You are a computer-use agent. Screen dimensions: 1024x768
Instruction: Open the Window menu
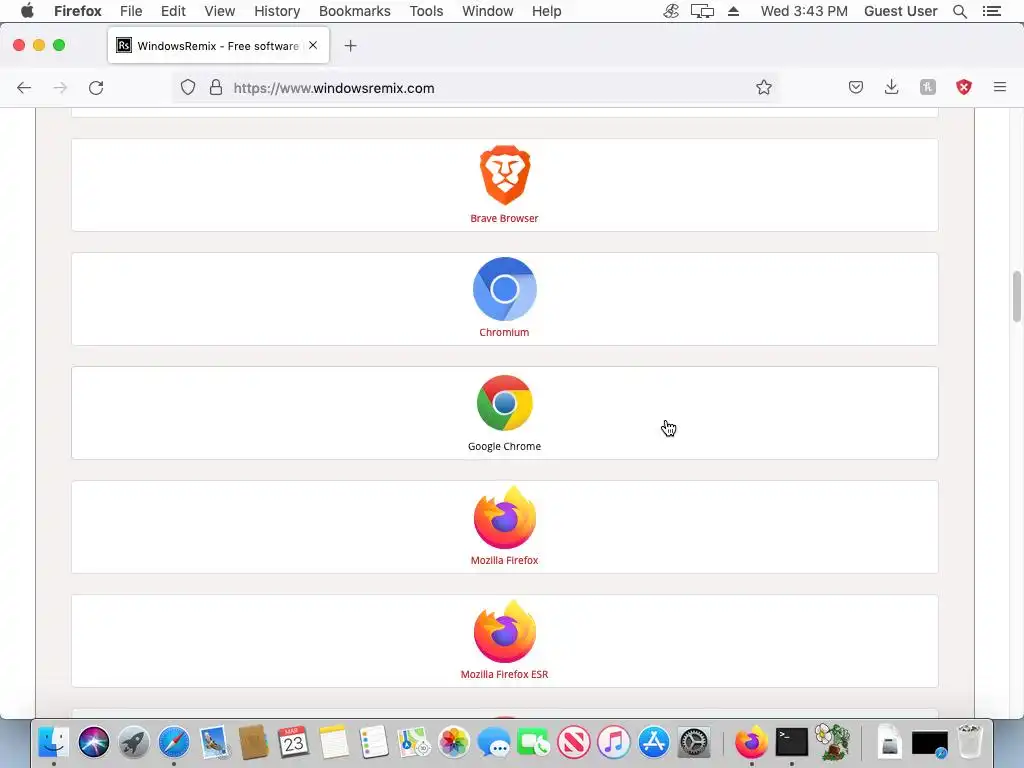[x=487, y=11]
